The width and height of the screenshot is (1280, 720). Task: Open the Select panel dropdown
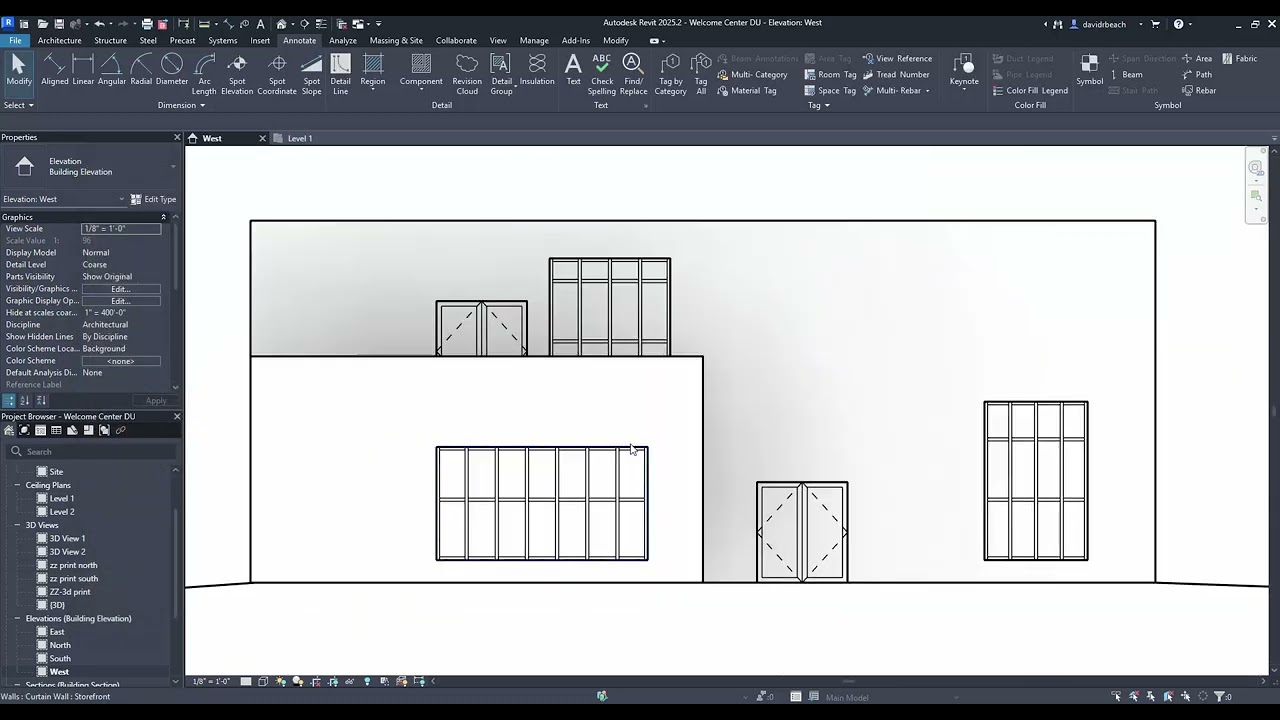coord(19,105)
